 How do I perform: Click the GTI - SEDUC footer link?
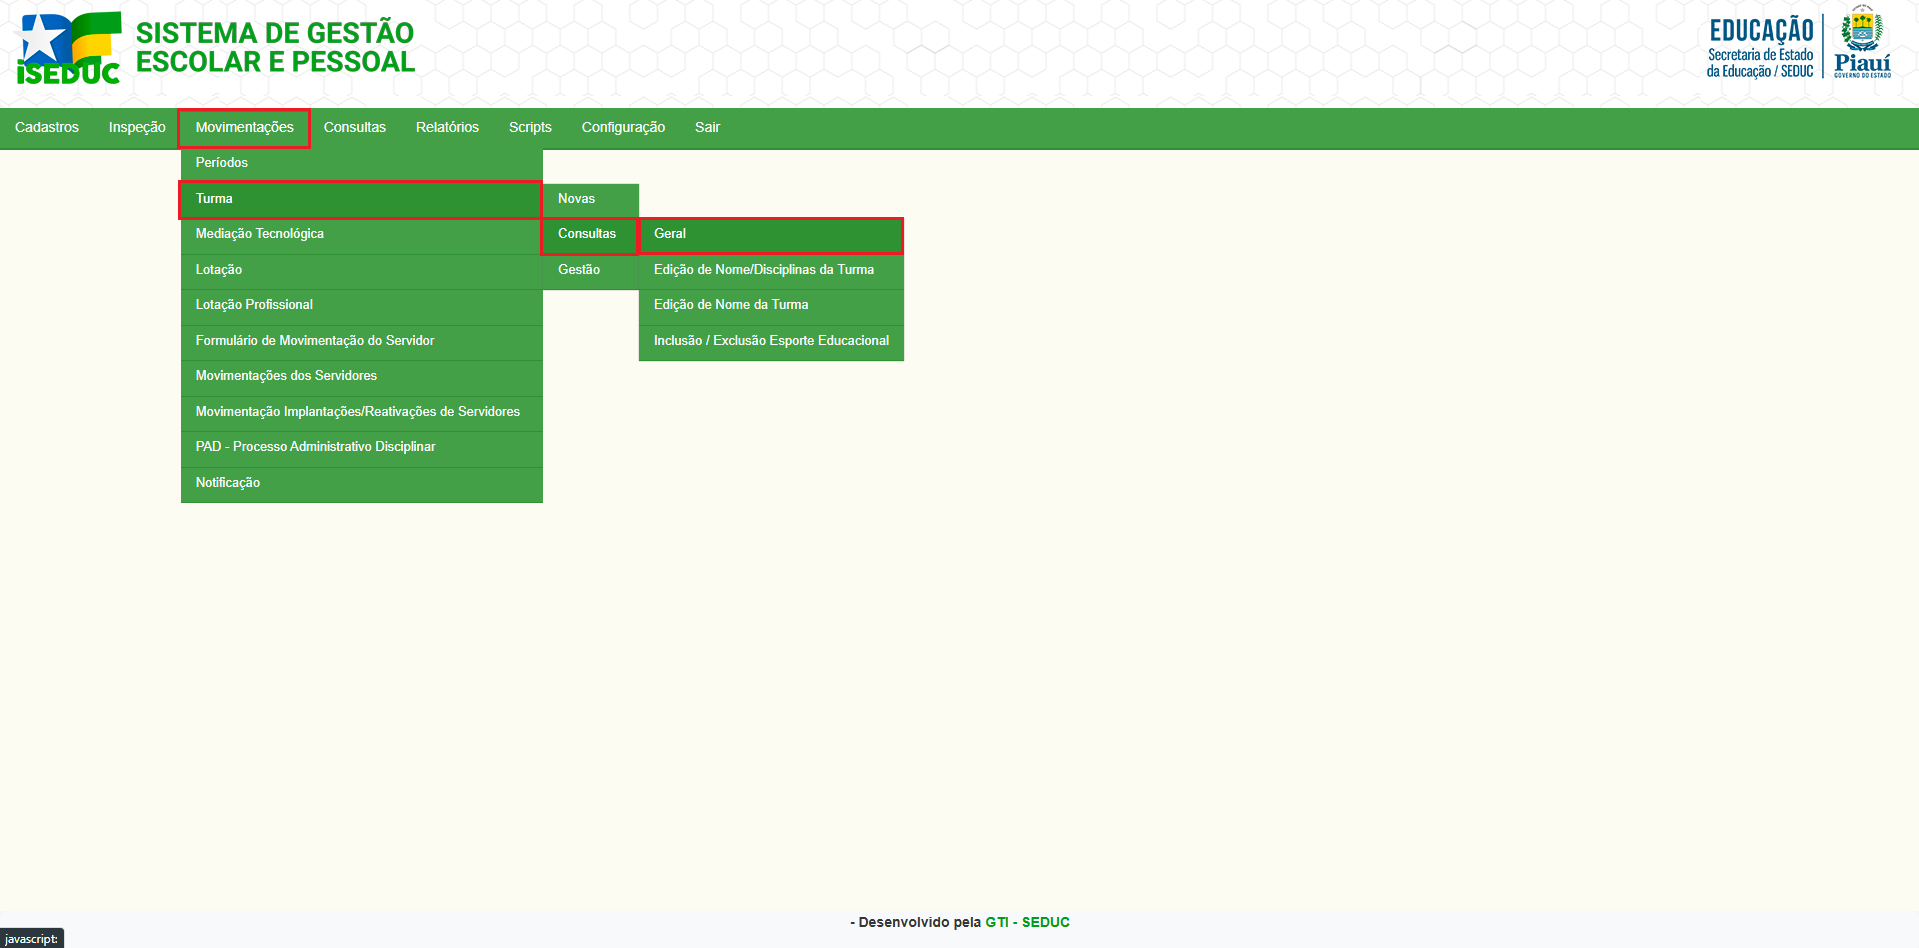[1027, 922]
